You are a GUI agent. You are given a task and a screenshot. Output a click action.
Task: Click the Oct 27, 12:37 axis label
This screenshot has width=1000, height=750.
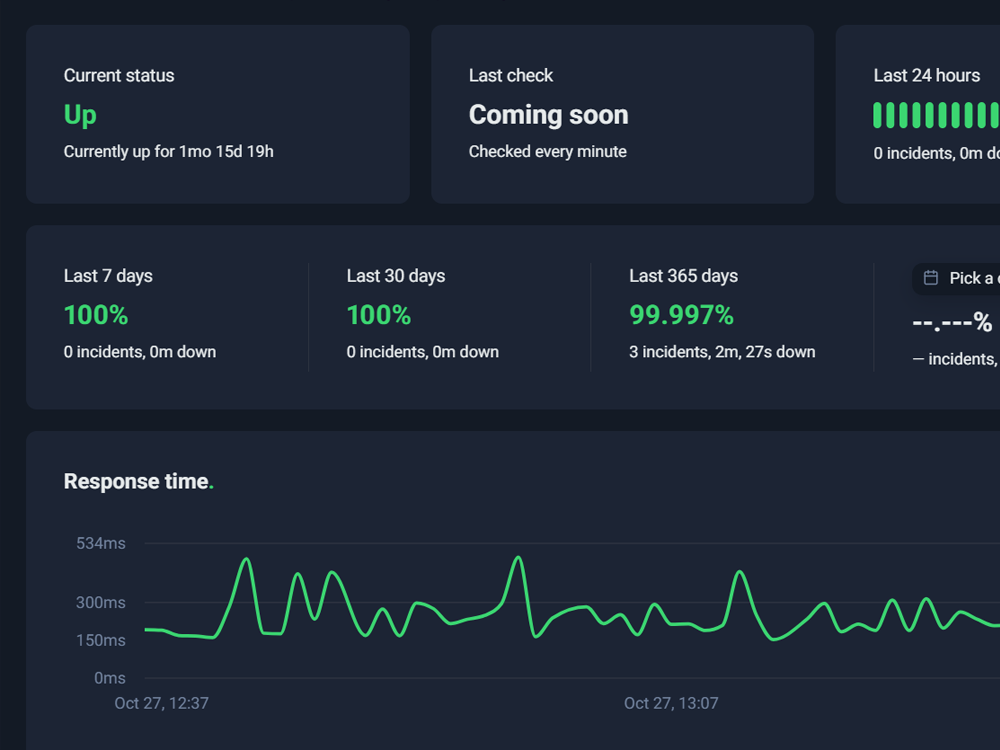[161, 703]
